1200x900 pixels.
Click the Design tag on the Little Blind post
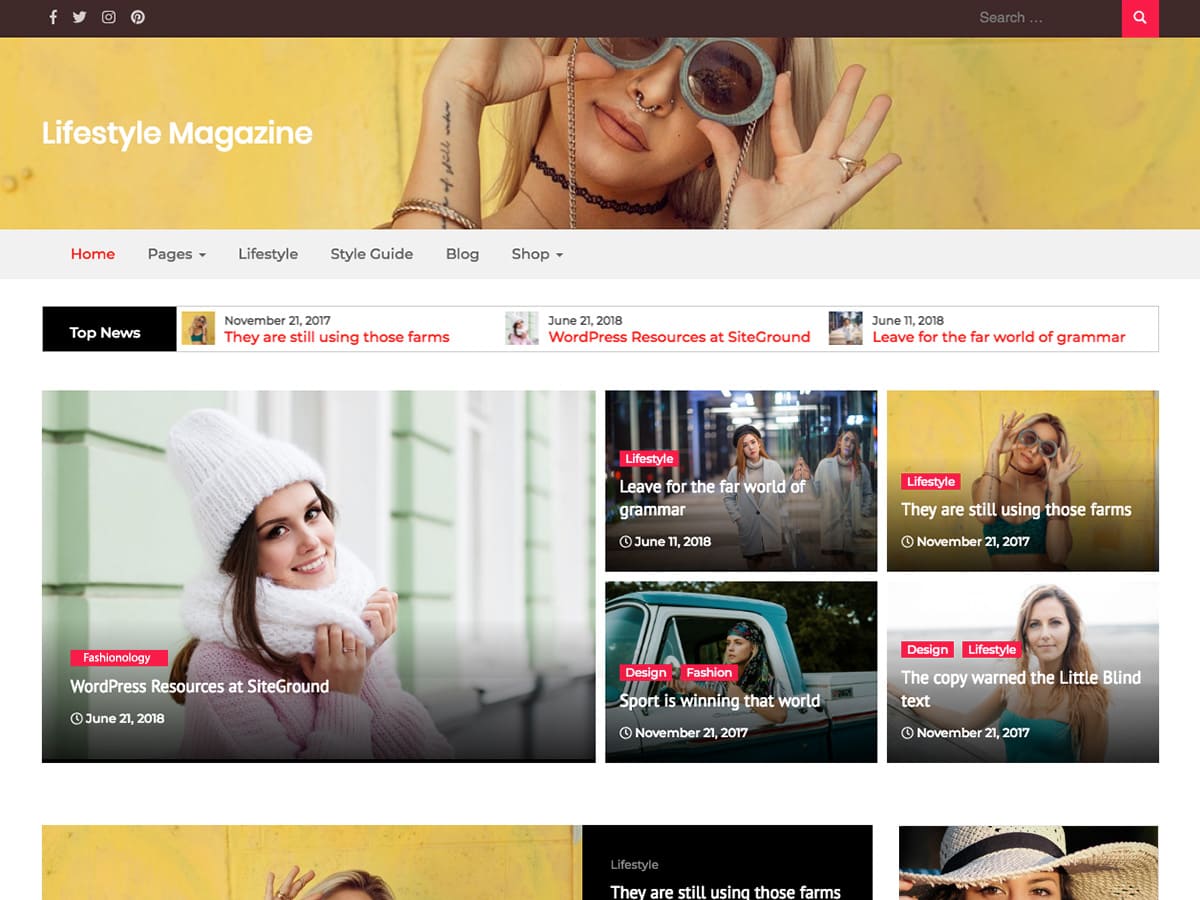point(927,649)
